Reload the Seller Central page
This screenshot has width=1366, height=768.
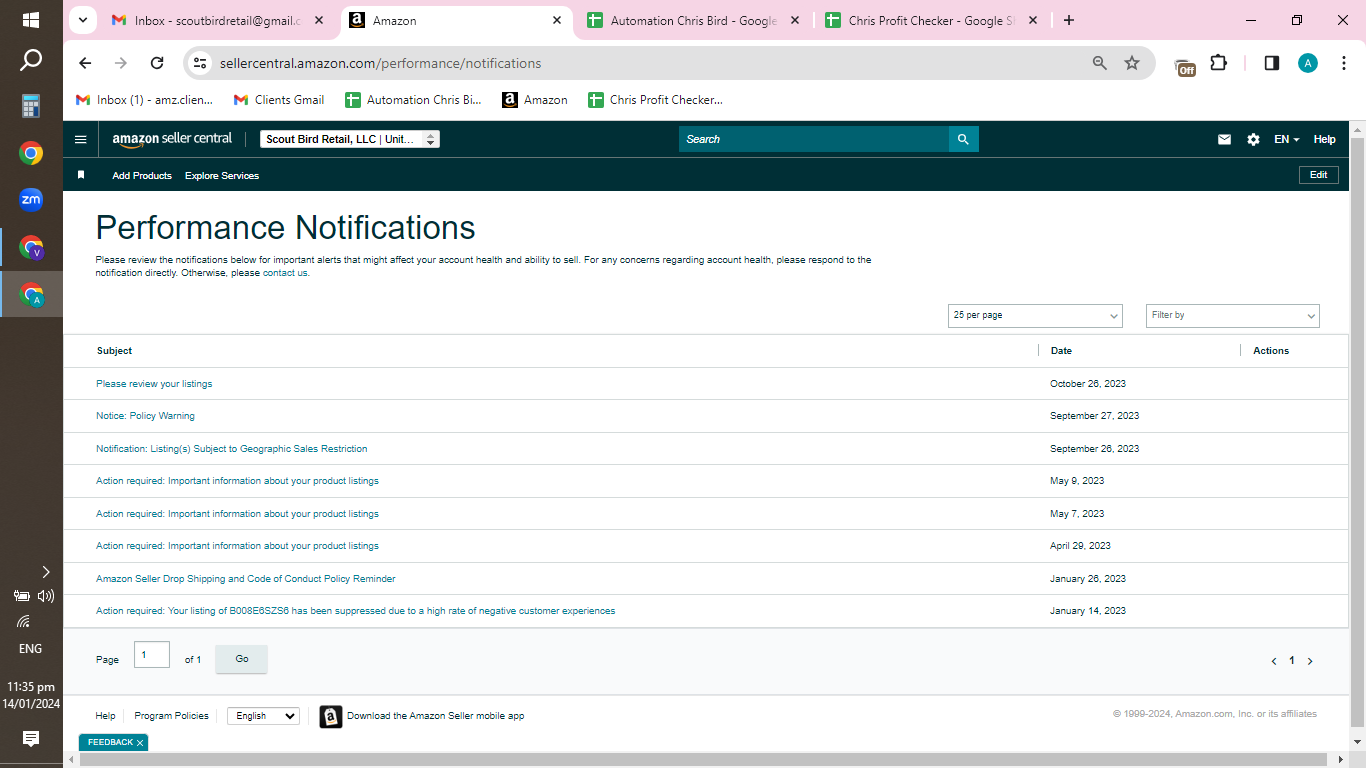coord(157,63)
